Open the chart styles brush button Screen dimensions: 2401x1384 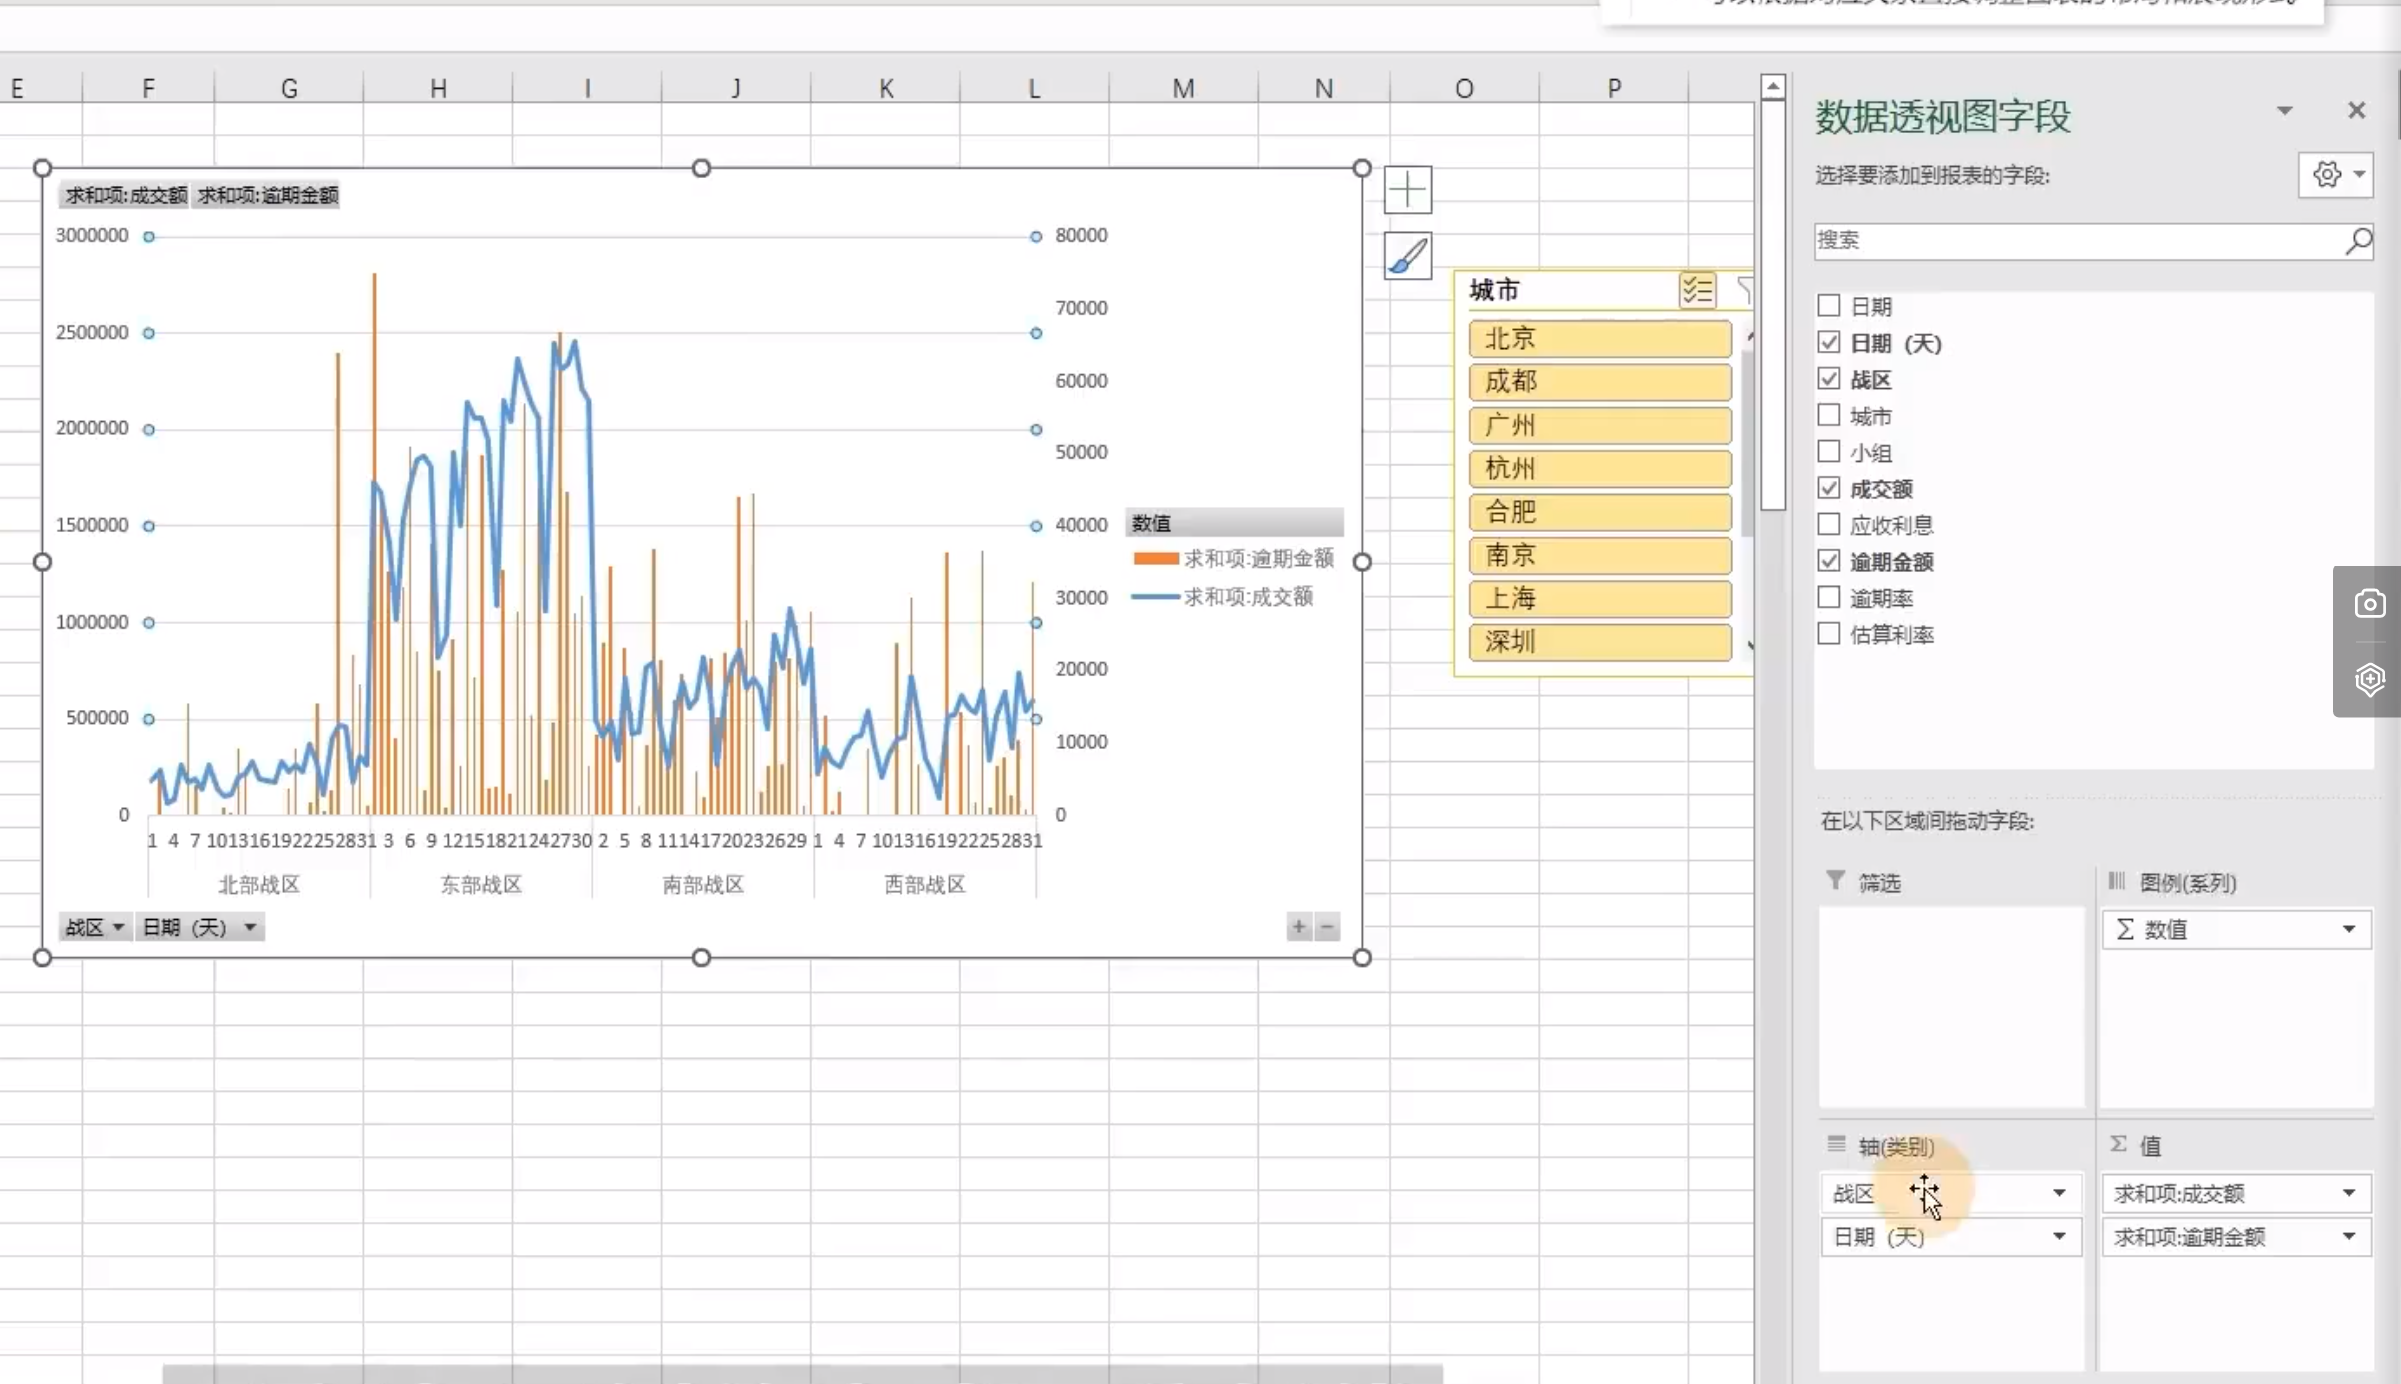(1407, 256)
